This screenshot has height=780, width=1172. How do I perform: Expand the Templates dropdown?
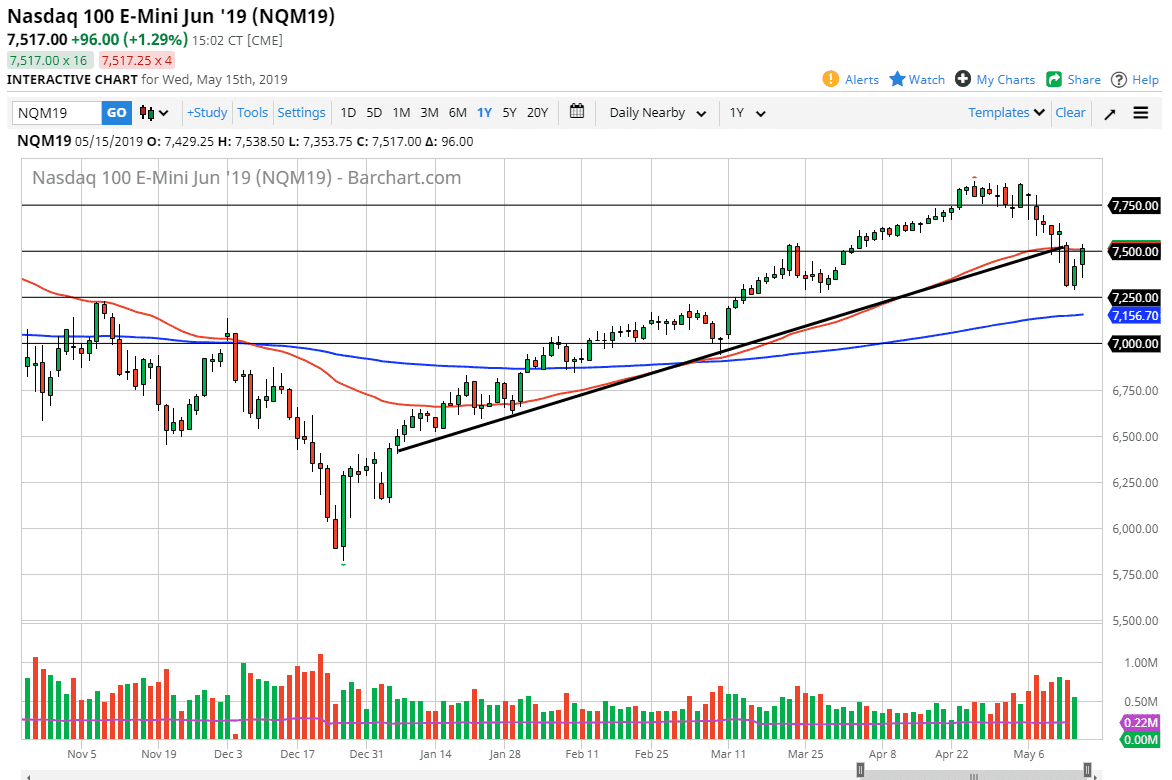pyautogui.click(x=1006, y=113)
